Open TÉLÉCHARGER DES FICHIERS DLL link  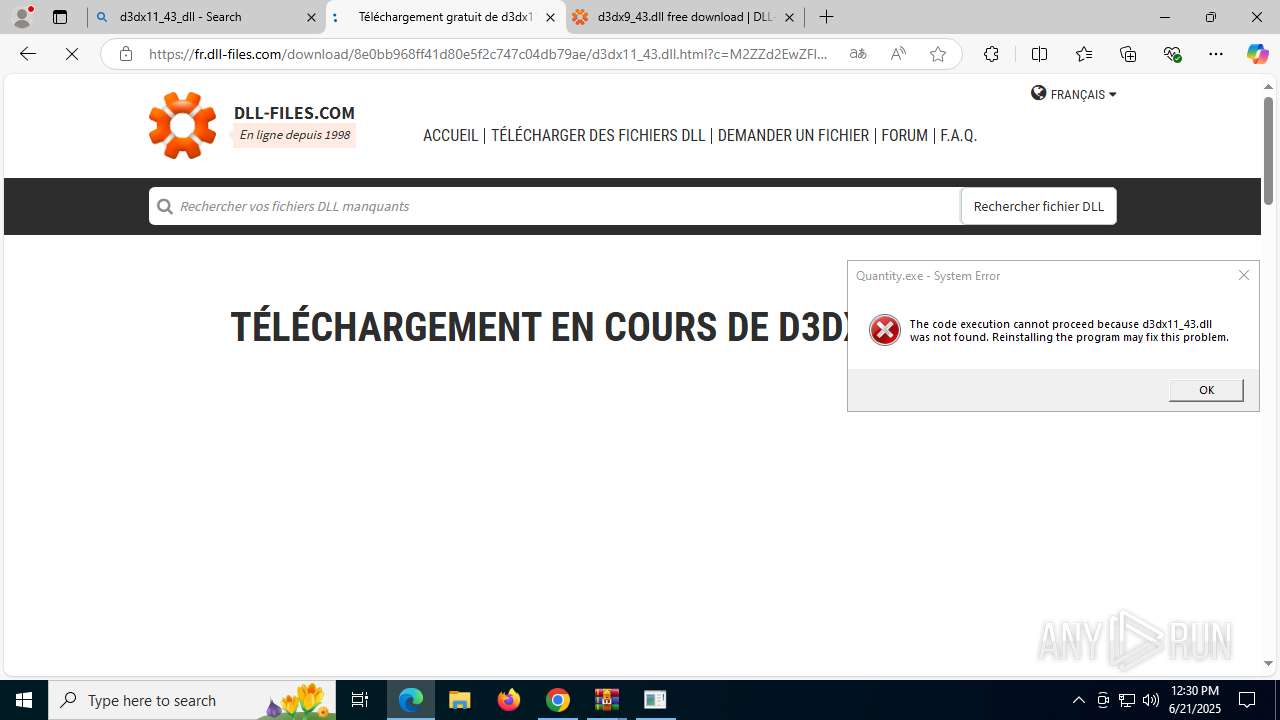coord(598,135)
